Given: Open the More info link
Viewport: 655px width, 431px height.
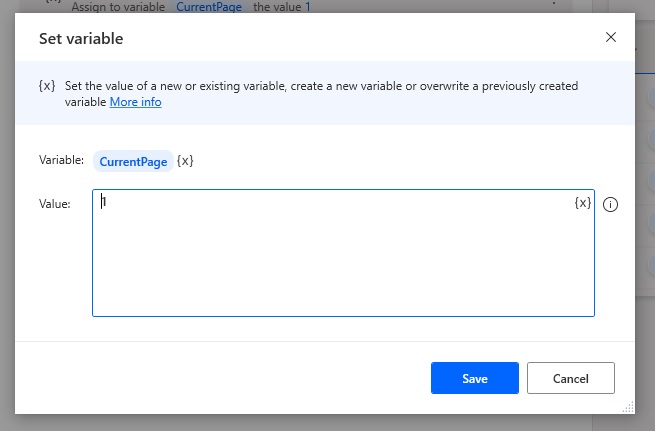Looking at the screenshot, I should pyautogui.click(x=135, y=102).
